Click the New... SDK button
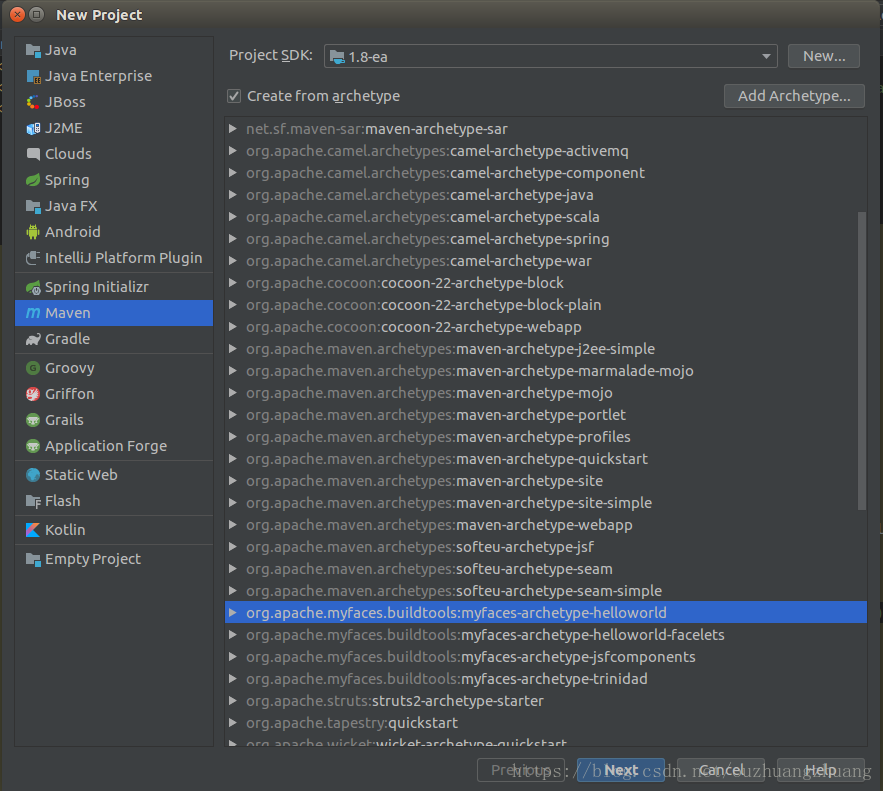 click(824, 56)
